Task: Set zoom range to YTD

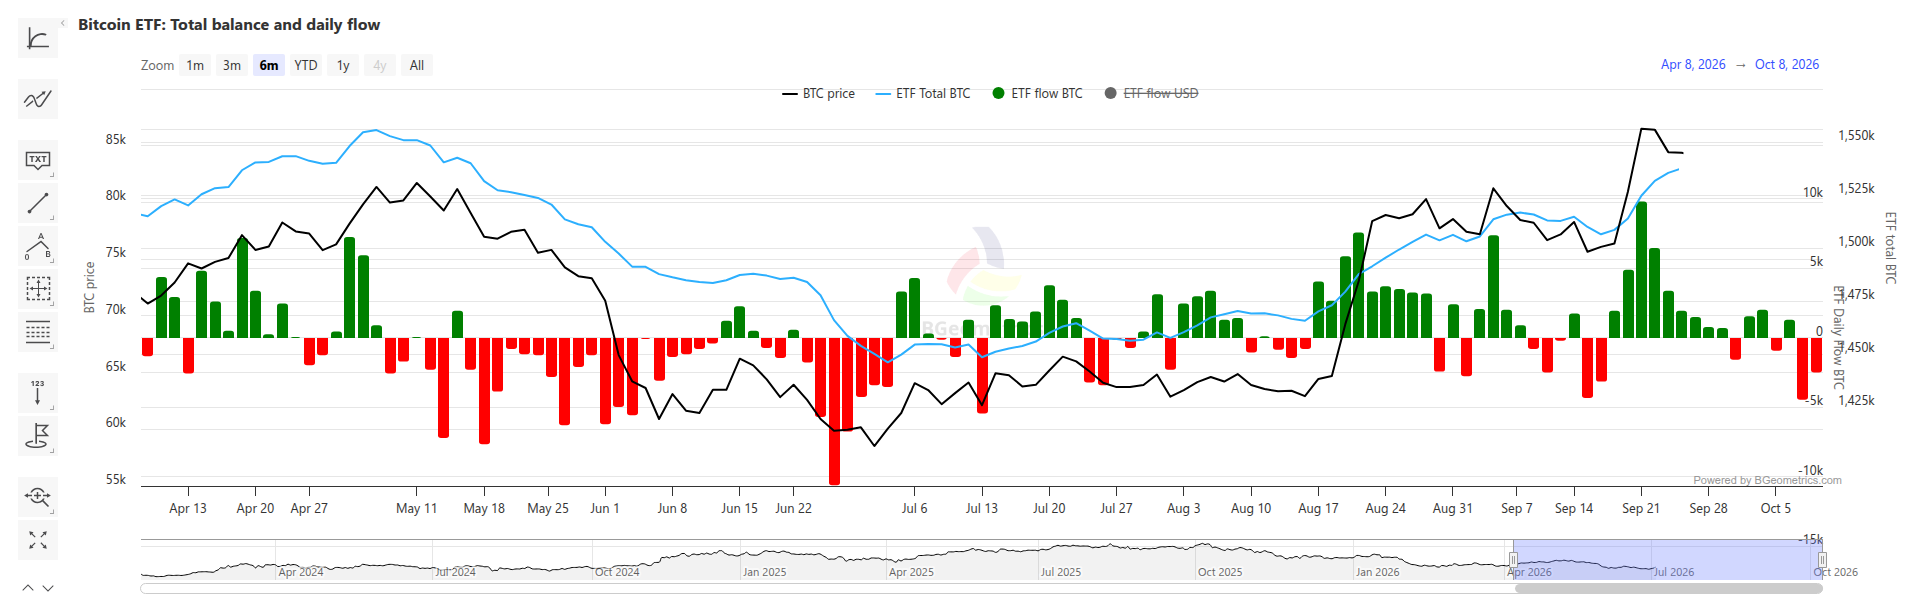Action: 306,65
